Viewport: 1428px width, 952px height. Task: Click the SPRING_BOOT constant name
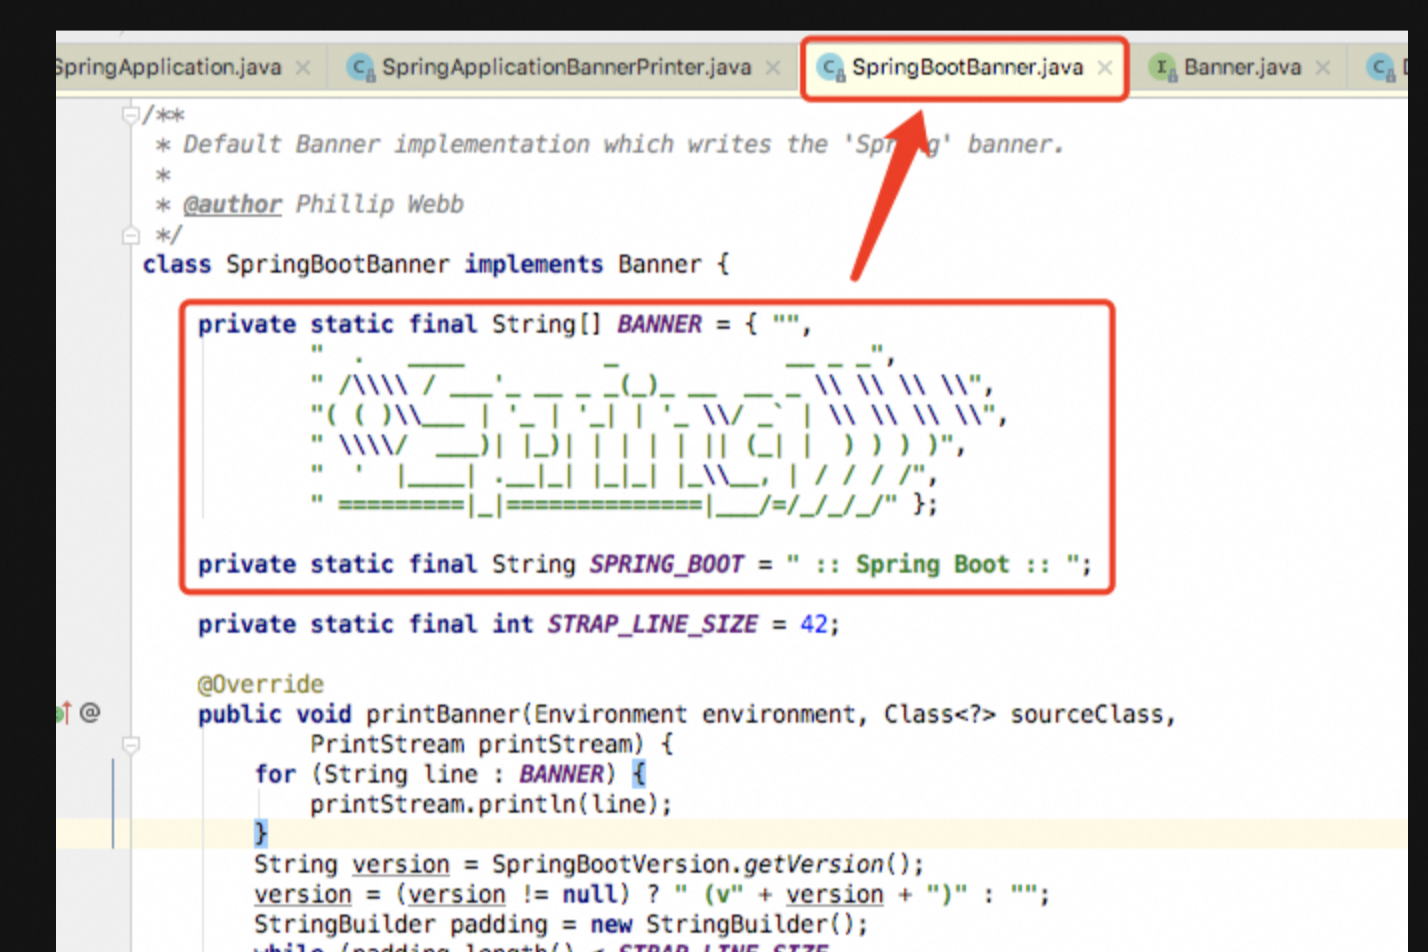click(667, 564)
